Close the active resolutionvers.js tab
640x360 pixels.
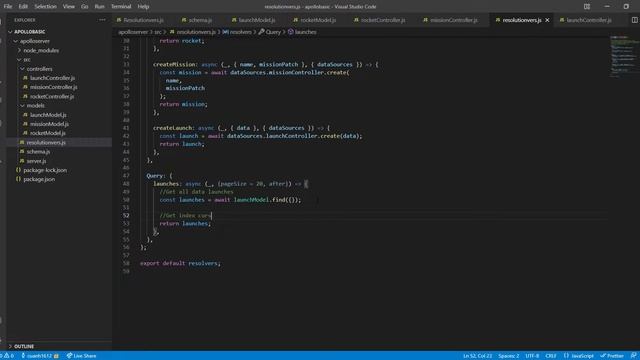pyautogui.click(x=547, y=20)
